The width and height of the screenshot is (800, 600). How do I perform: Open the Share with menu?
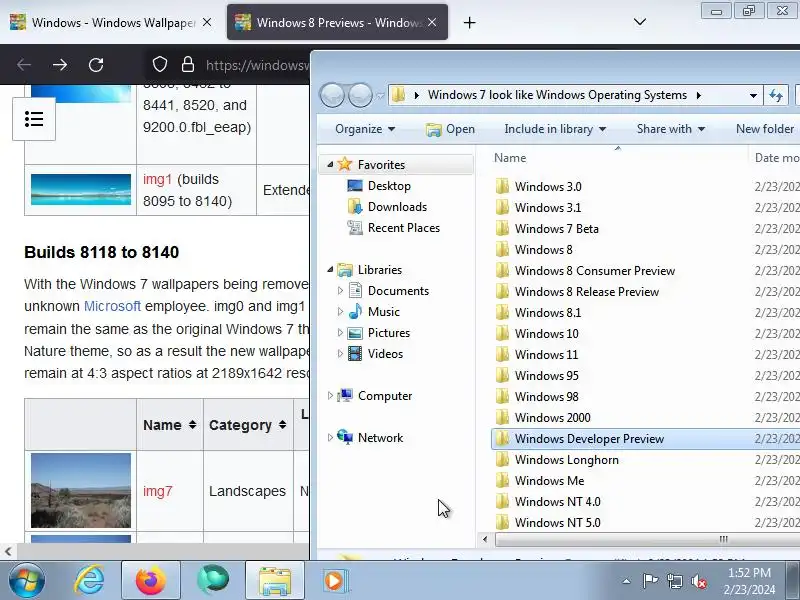pyautogui.click(x=671, y=129)
